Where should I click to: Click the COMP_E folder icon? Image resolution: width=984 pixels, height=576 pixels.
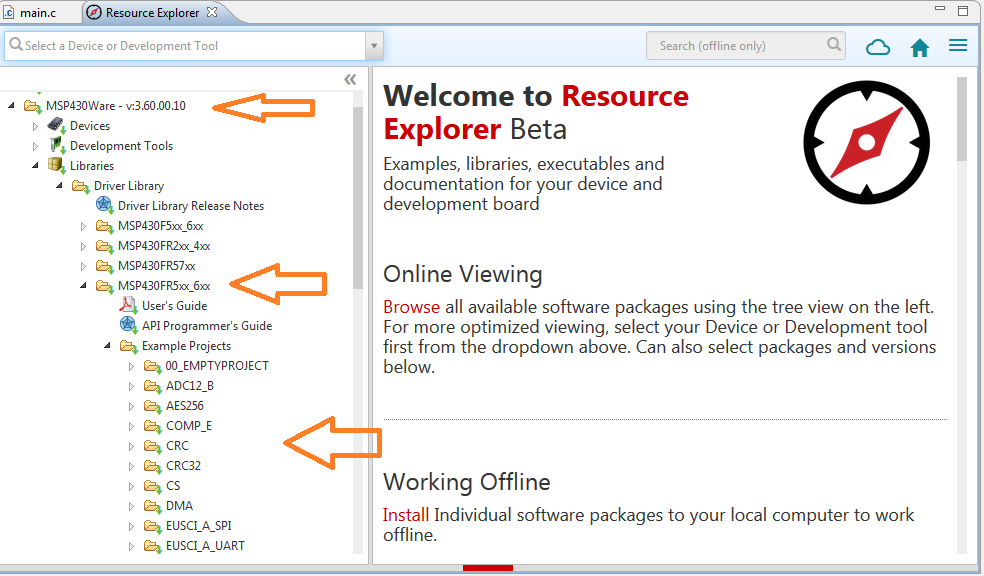point(152,426)
